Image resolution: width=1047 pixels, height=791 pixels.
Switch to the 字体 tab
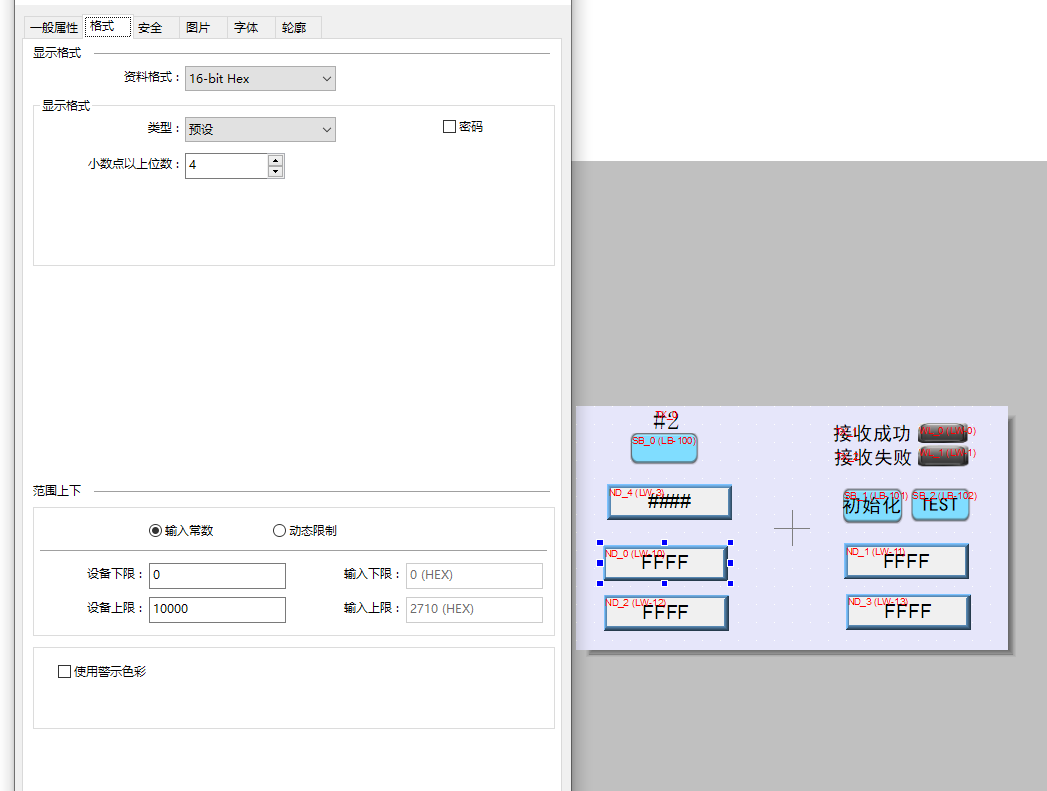(x=246, y=28)
